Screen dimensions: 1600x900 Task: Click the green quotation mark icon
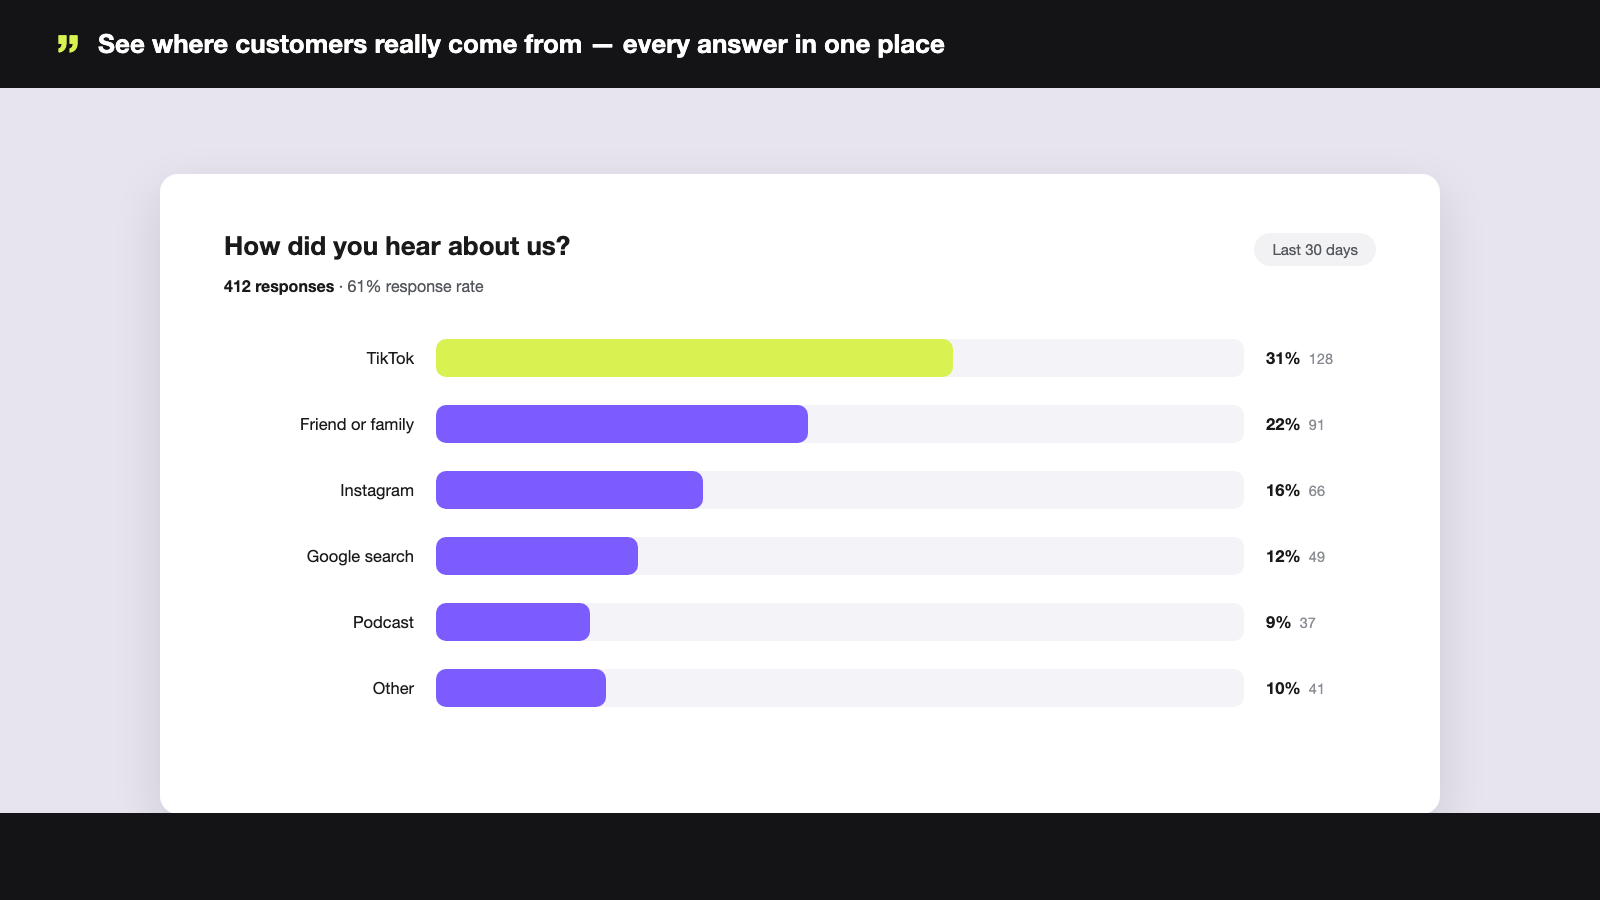coord(68,44)
